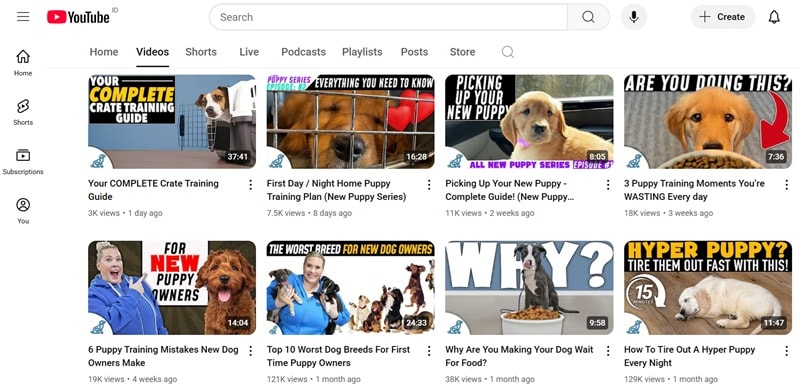800x386 pixels.
Task: Play the Are You Doing This thumbnail
Action: (708, 121)
